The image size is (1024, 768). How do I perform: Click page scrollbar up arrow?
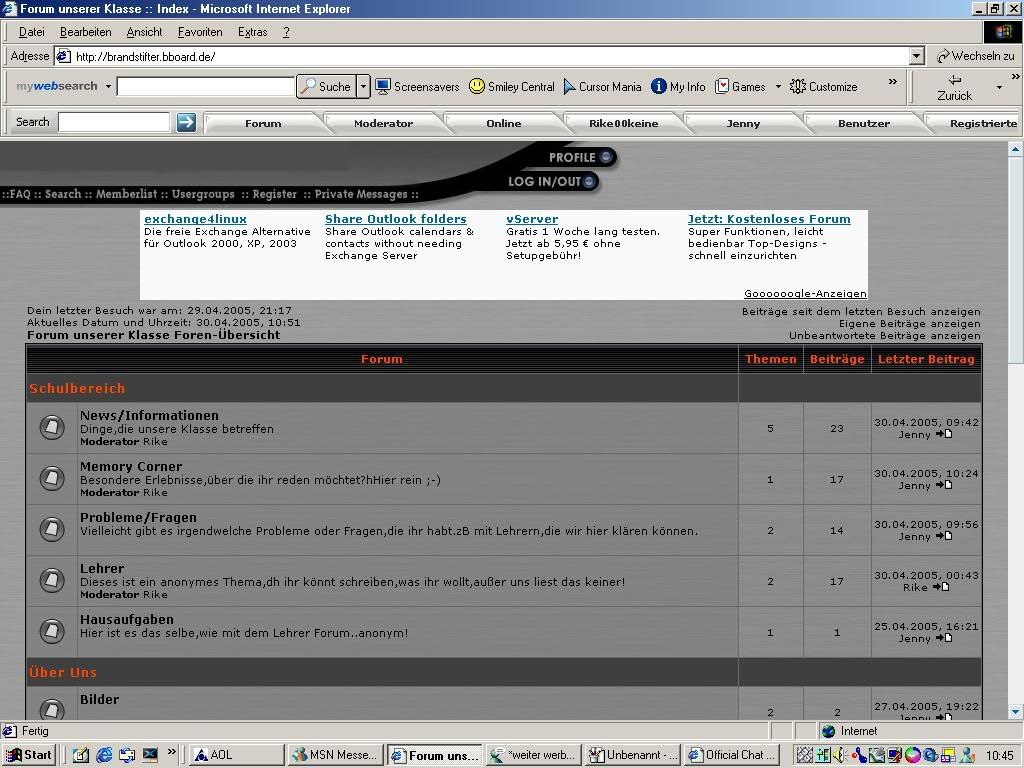coord(1015,150)
